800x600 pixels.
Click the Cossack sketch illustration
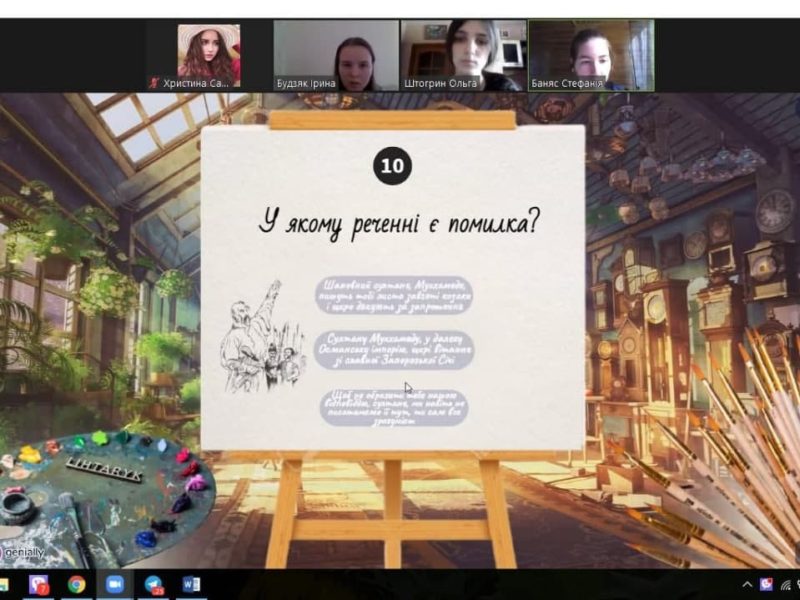(x=263, y=340)
